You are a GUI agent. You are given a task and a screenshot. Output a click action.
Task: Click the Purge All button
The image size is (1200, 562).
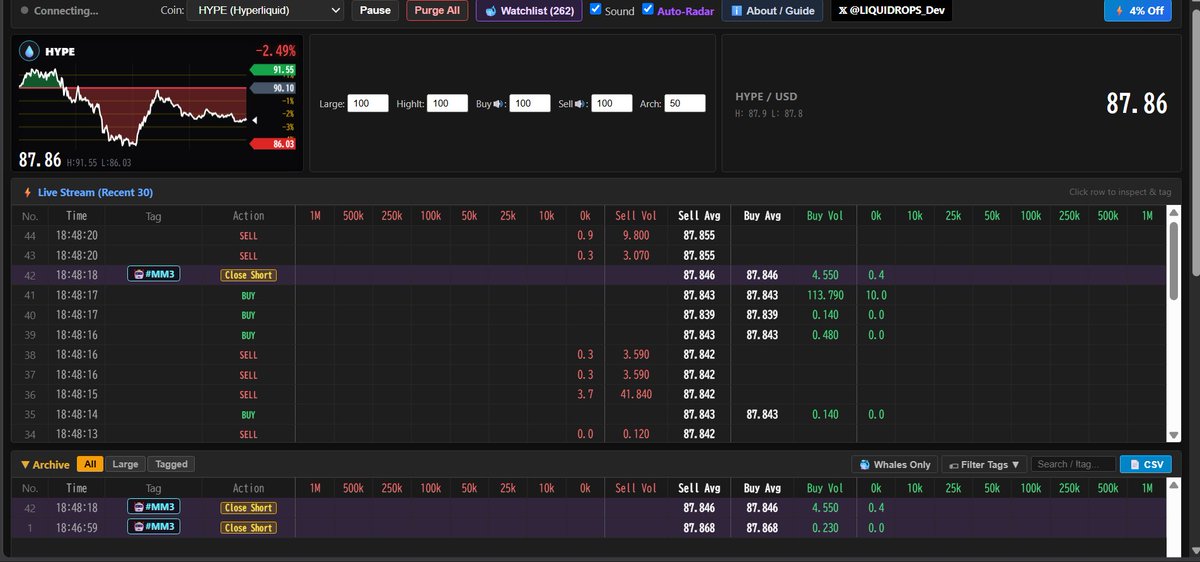(437, 11)
